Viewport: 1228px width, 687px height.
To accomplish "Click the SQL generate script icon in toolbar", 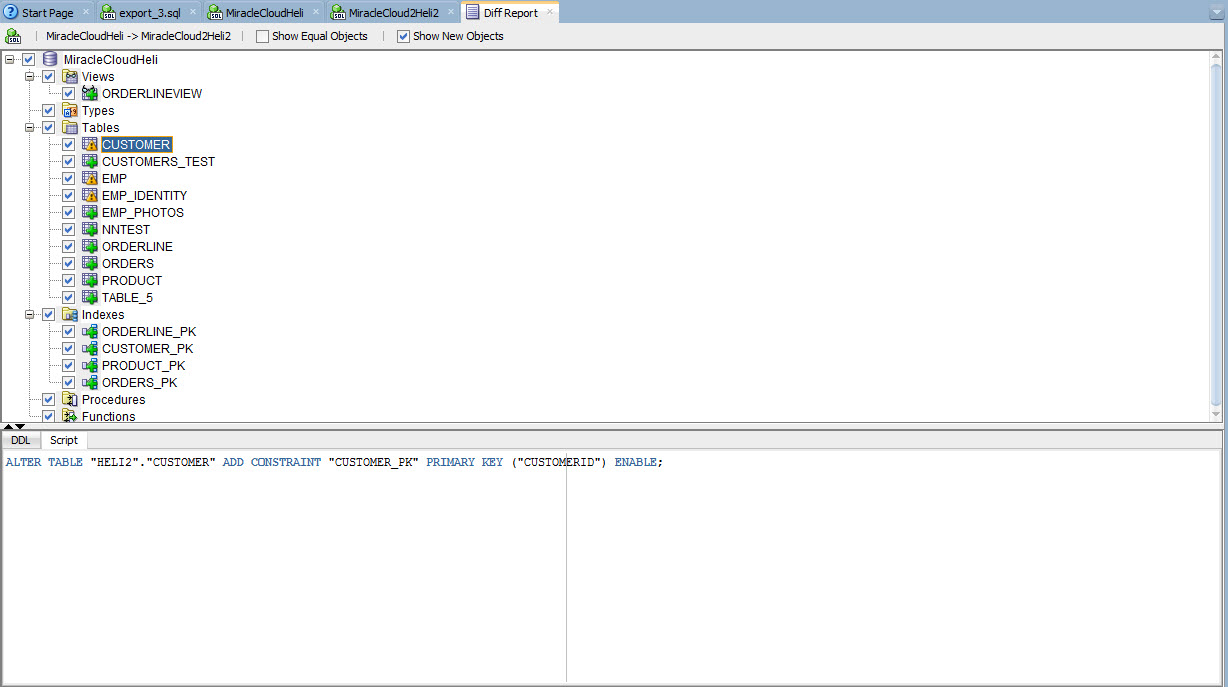I will click(14, 36).
